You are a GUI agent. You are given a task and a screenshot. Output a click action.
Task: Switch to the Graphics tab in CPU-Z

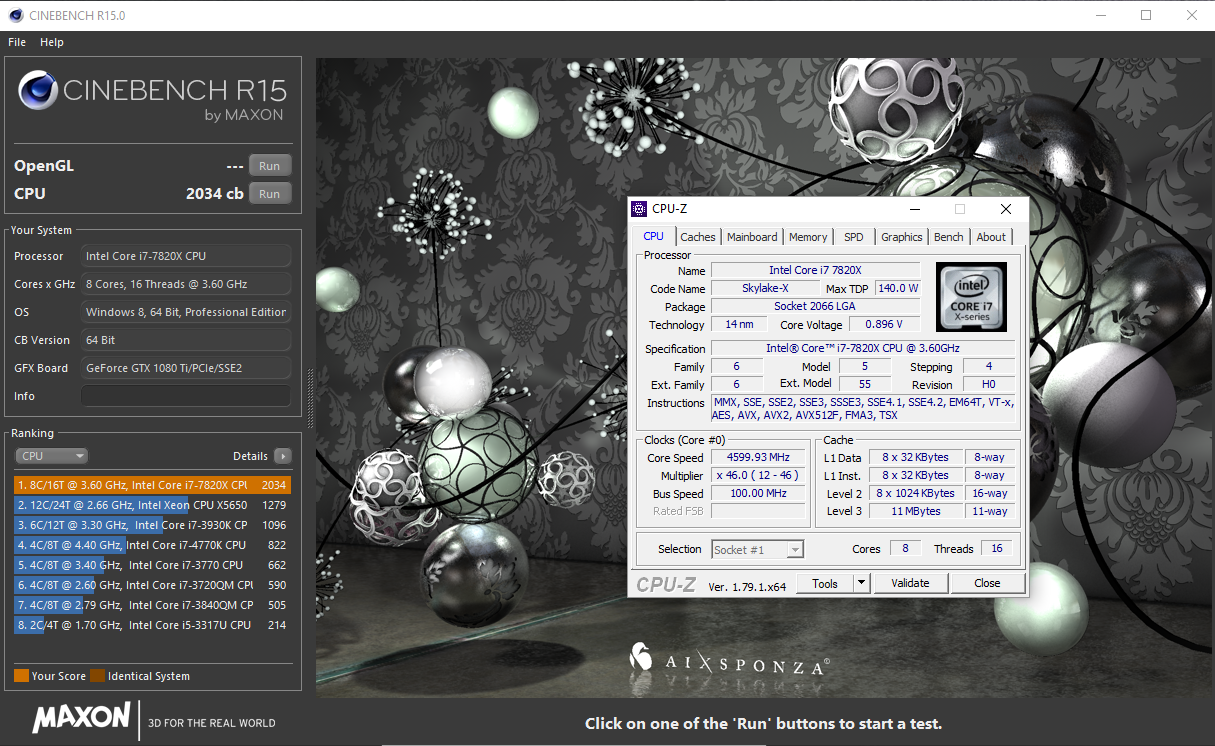[902, 237]
